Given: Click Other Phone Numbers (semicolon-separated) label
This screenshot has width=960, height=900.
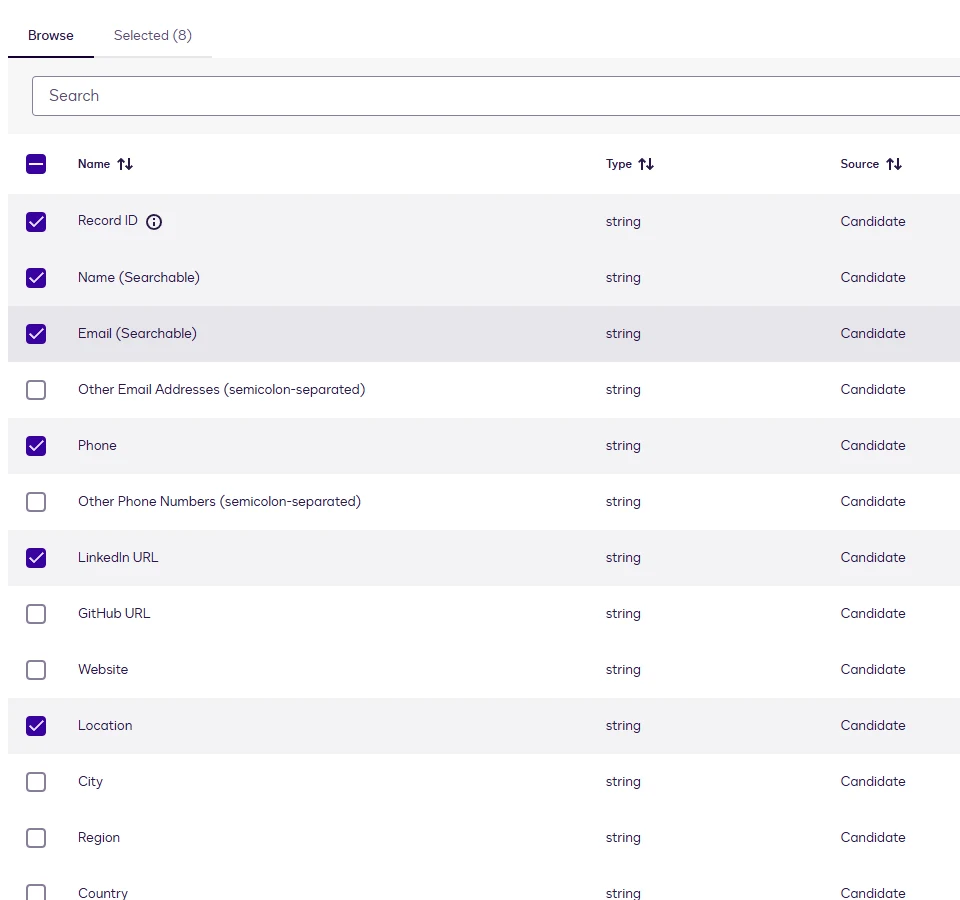Looking at the screenshot, I should pyautogui.click(x=219, y=501).
